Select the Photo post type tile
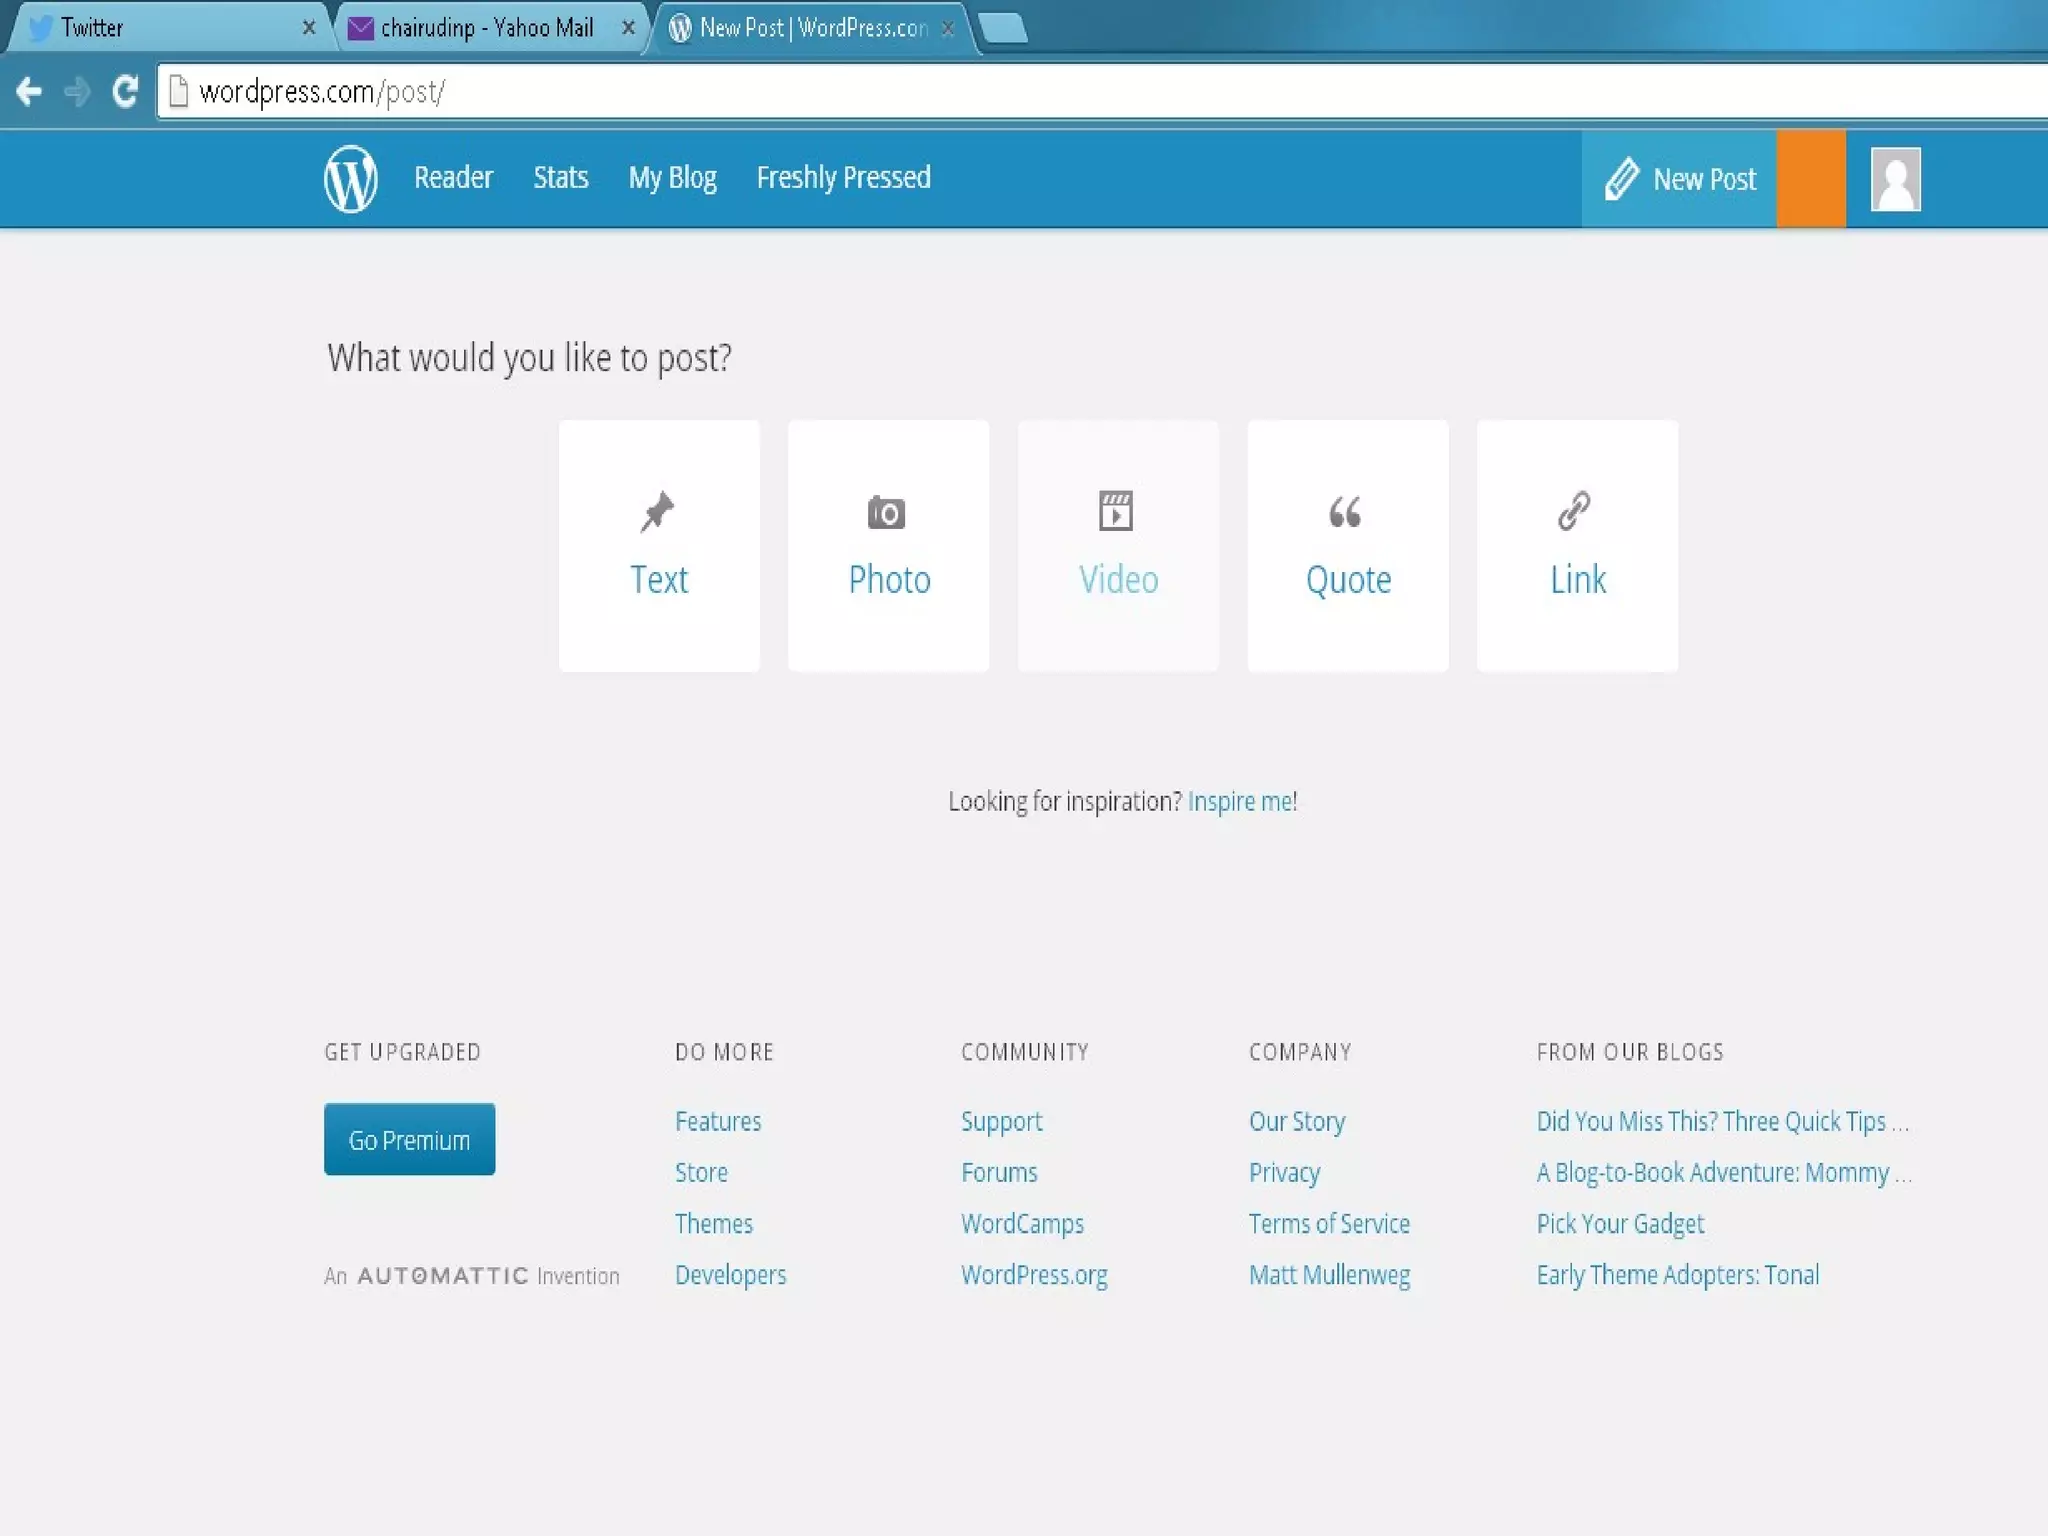Image resolution: width=2048 pixels, height=1536 pixels. coord(888,546)
